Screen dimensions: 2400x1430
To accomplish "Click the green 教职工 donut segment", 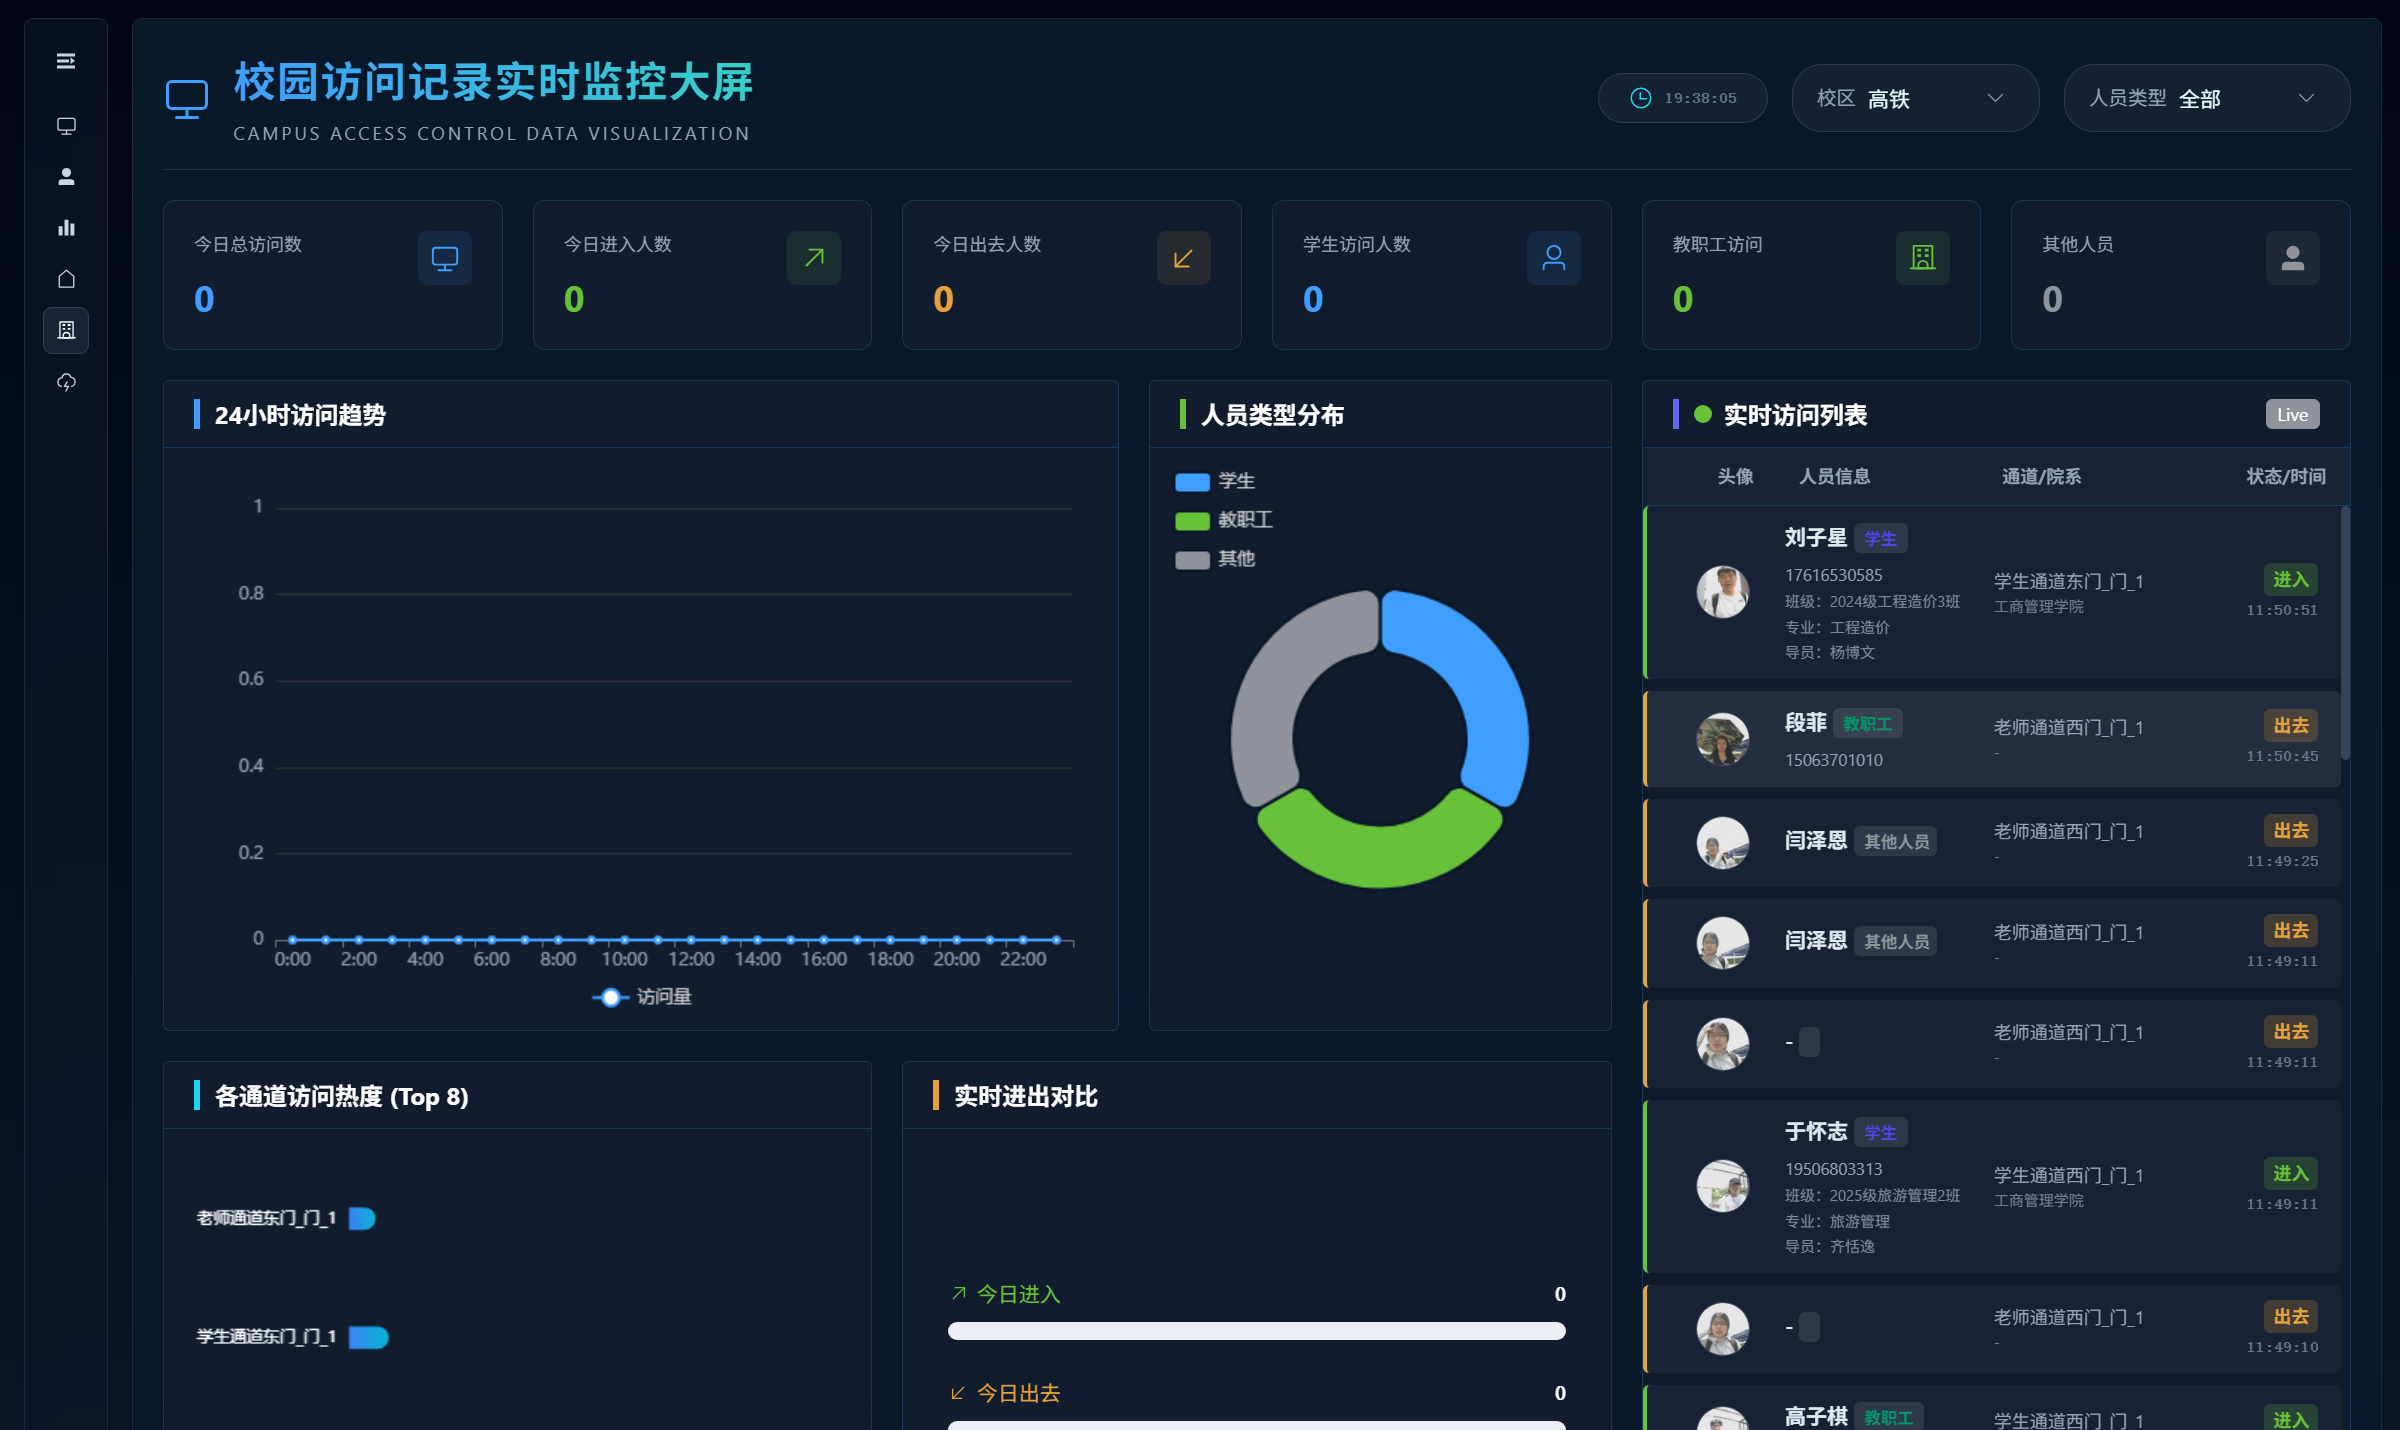I will click(1380, 850).
